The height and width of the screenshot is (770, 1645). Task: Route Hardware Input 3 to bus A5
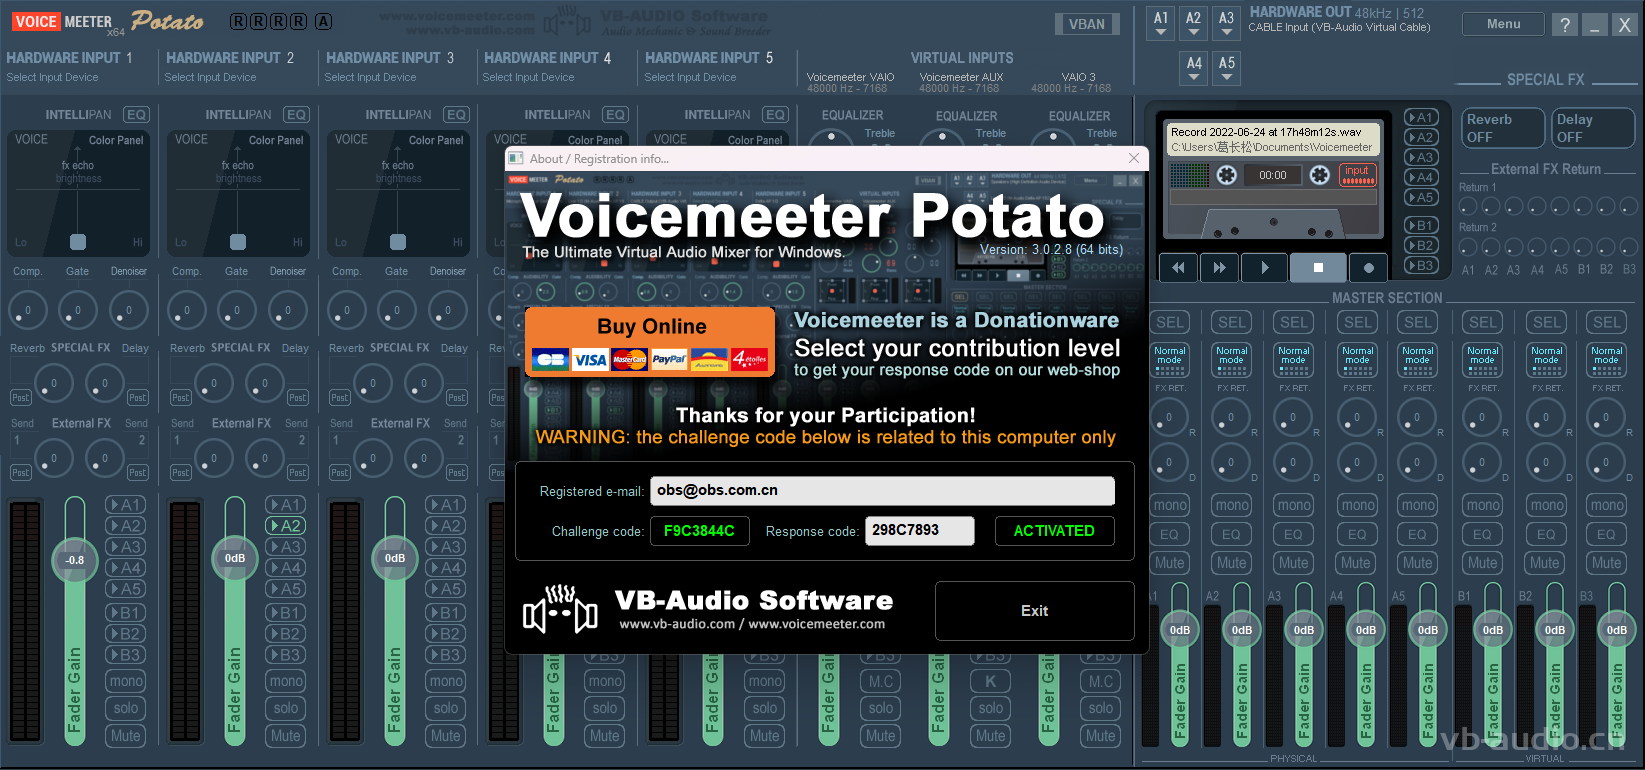tap(446, 589)
